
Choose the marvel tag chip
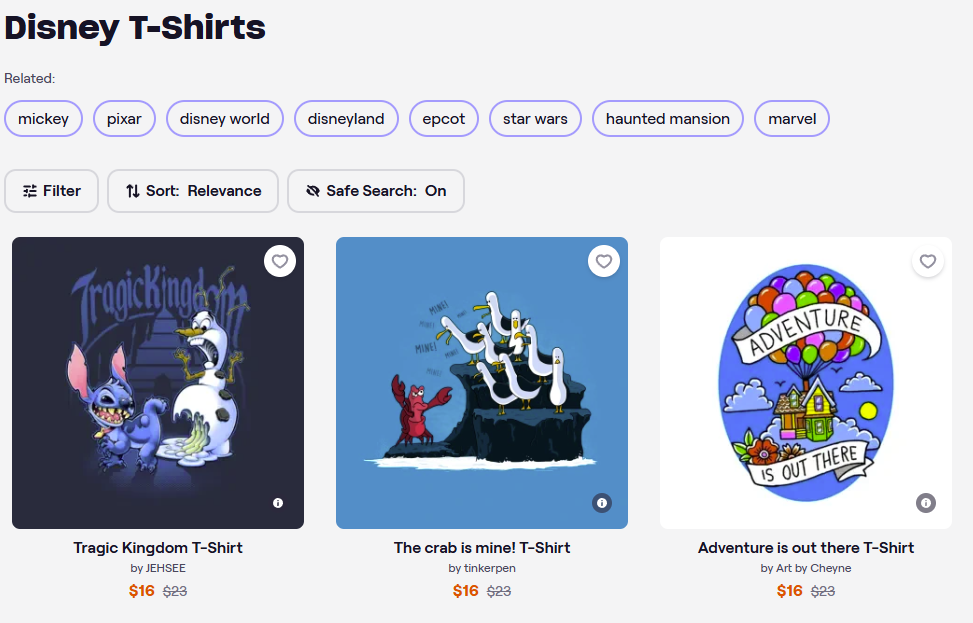click(792, 119)
